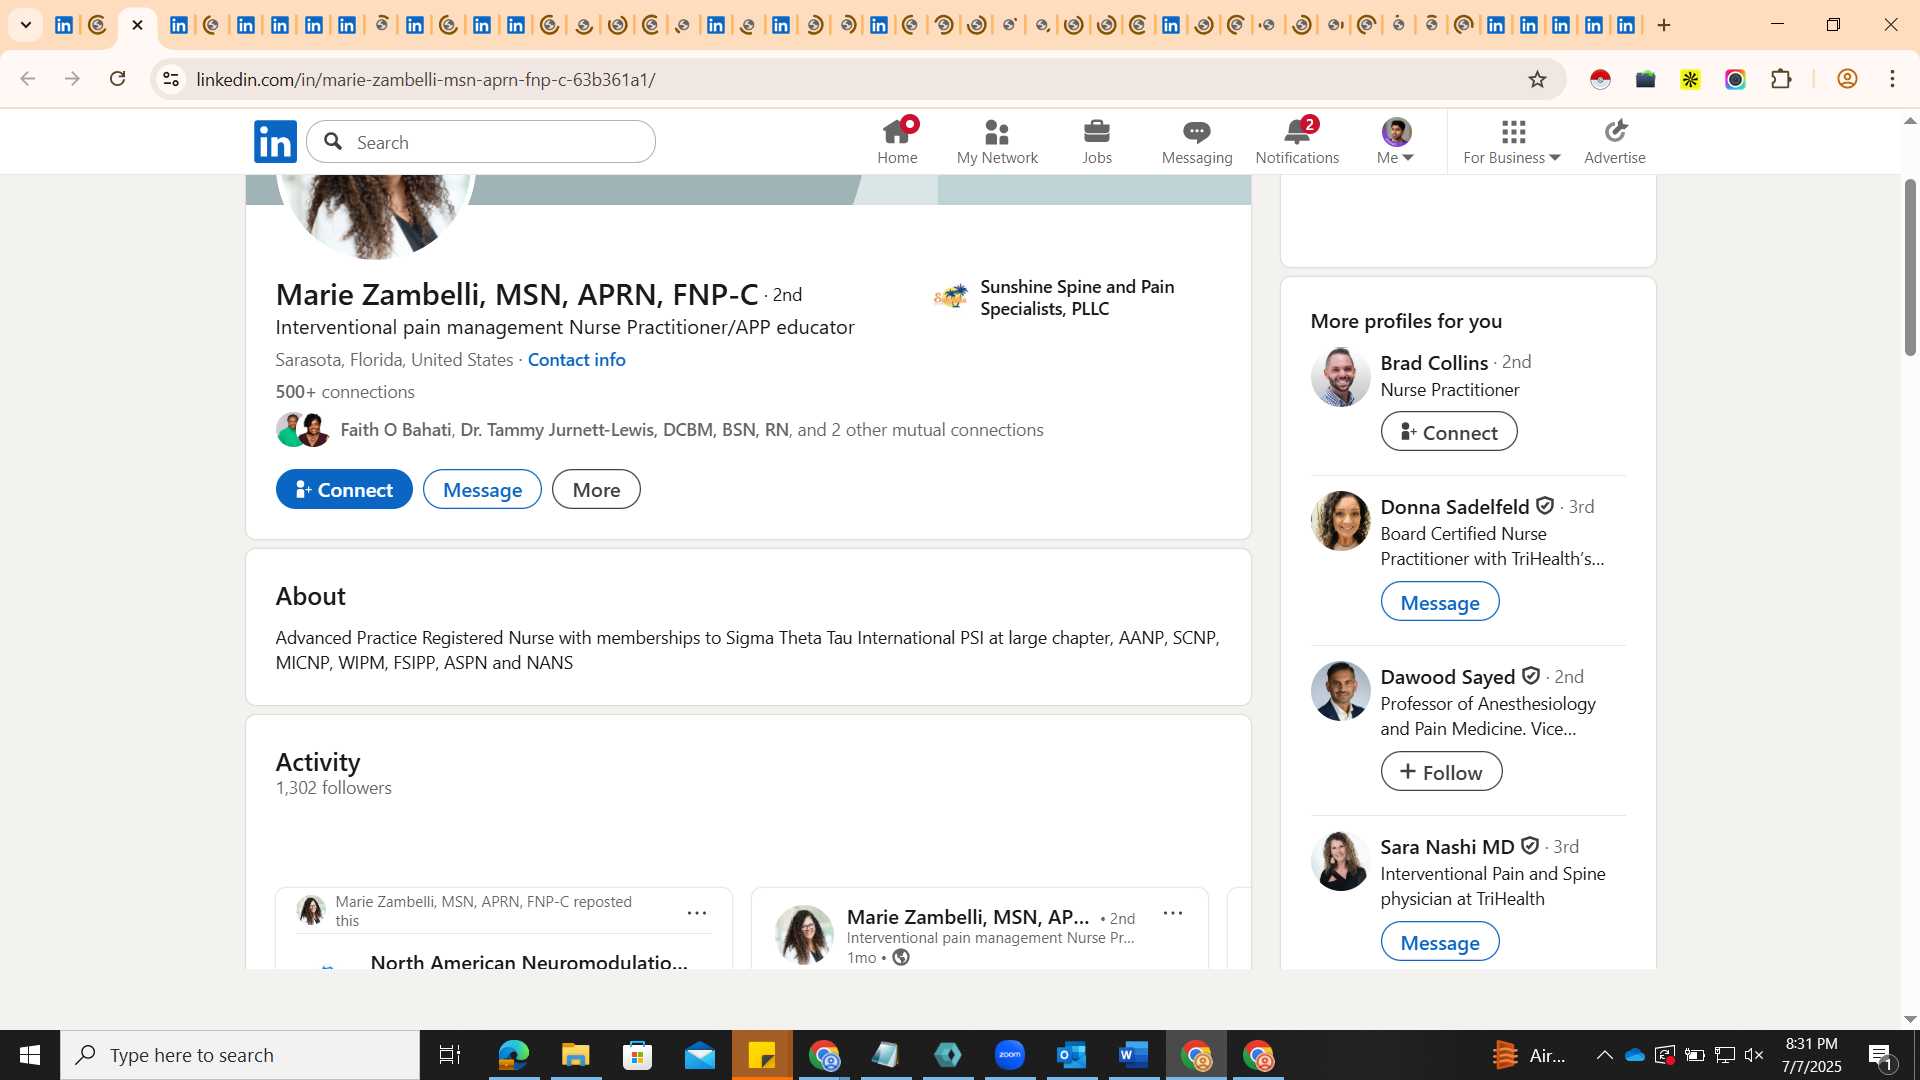Open the Windows notification center
Screen dimensions: 1920x1080
pyautogui.click(x=1880, y=1055)
